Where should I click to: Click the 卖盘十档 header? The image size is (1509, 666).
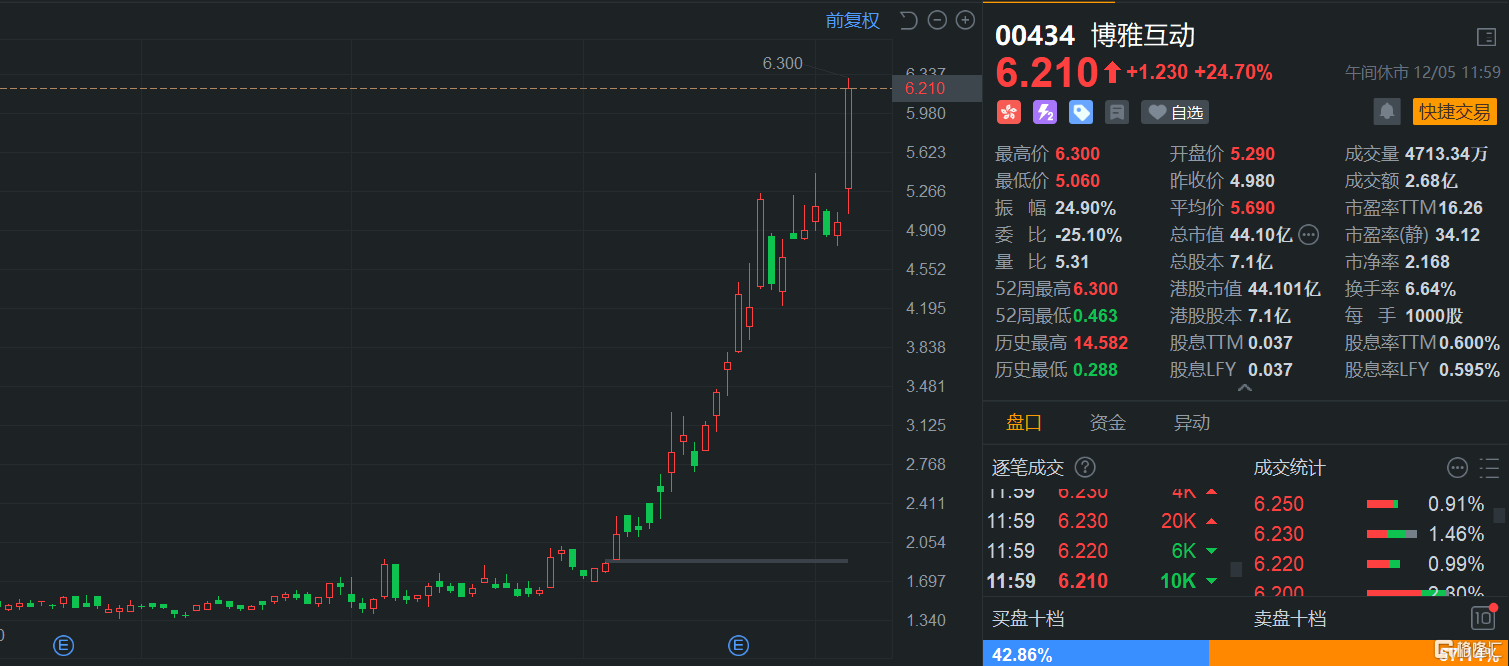[1290, 619]
